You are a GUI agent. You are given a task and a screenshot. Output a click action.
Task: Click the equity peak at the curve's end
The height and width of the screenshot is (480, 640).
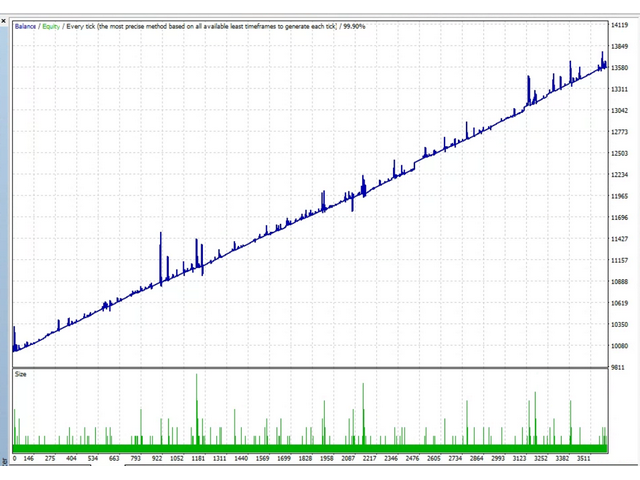coord(603,53)
